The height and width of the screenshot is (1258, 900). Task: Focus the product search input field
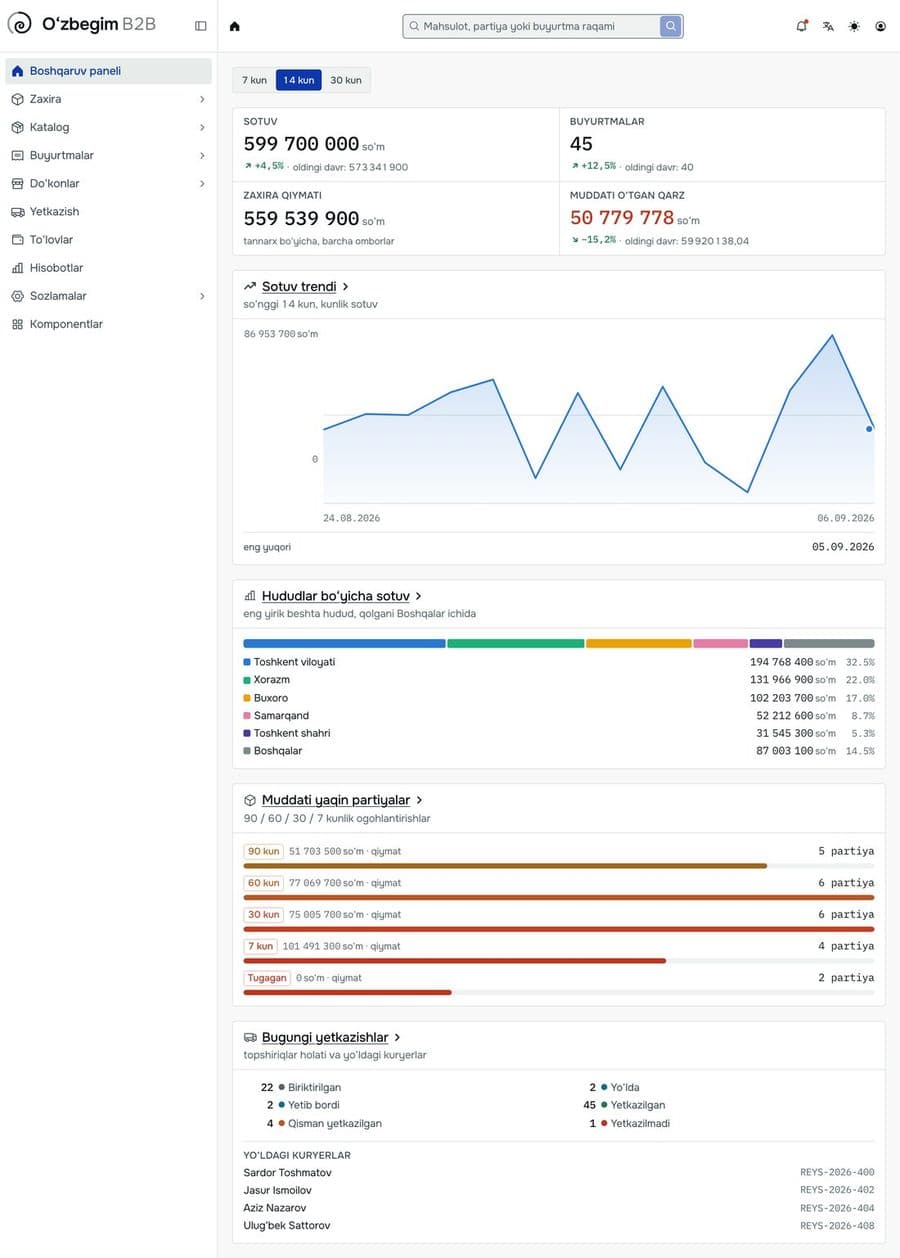pyautogui.click(x=533, y=26)
